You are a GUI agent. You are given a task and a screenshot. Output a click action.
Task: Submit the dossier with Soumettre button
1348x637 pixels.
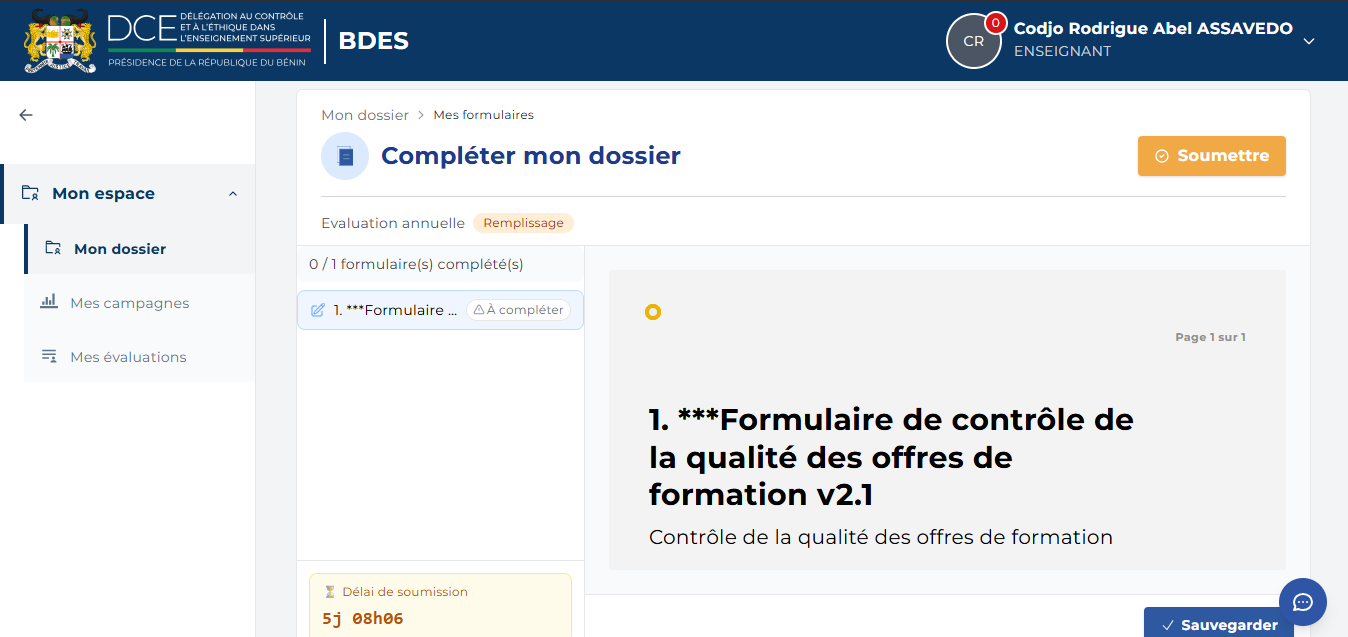tap(1212, 156)
